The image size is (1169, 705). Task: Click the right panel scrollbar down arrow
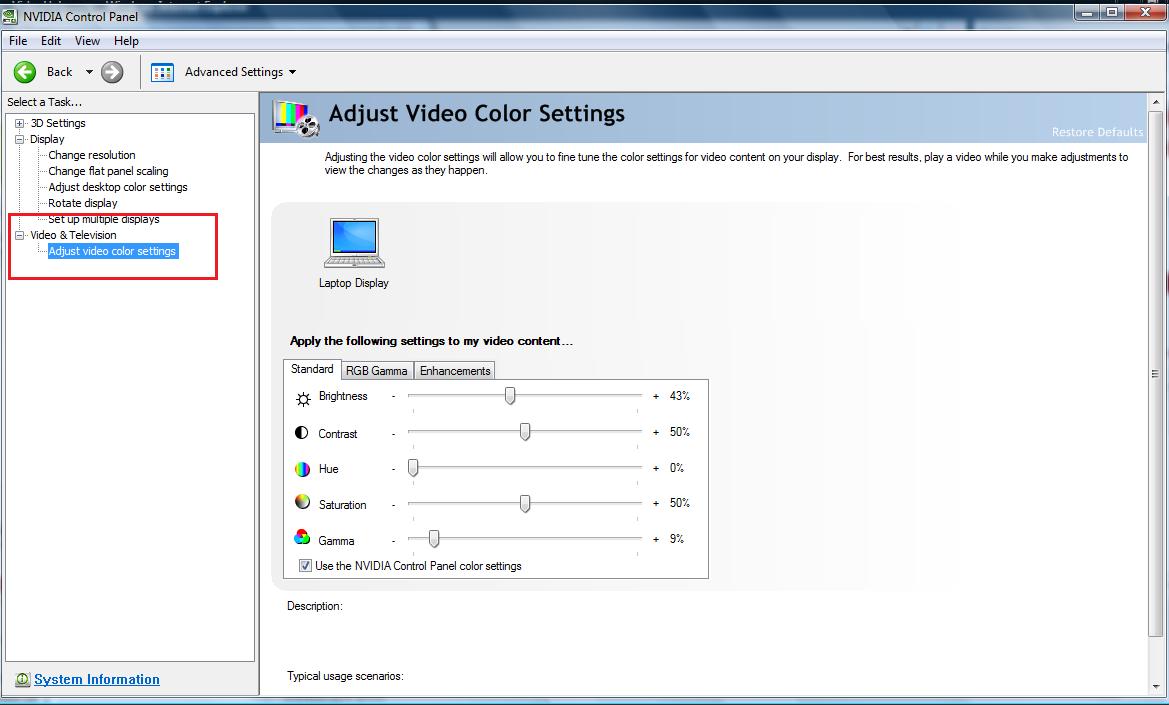click(x=1156, y=686)
